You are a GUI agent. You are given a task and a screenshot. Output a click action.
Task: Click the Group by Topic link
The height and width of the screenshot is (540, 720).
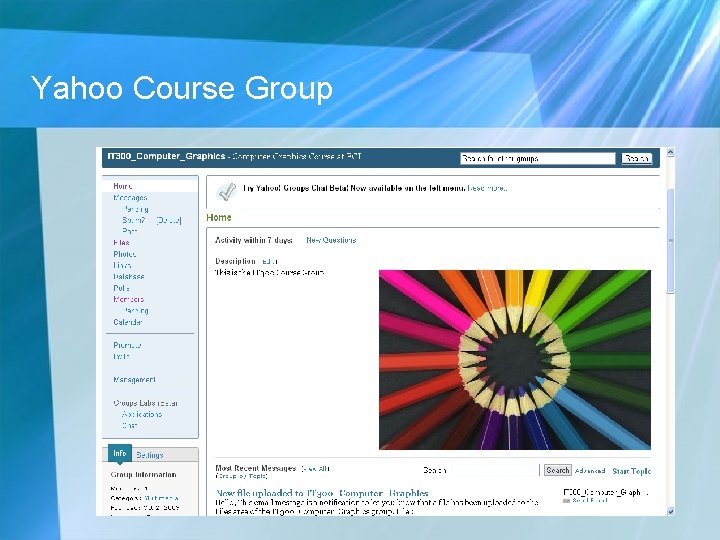[x=241, y=477]
